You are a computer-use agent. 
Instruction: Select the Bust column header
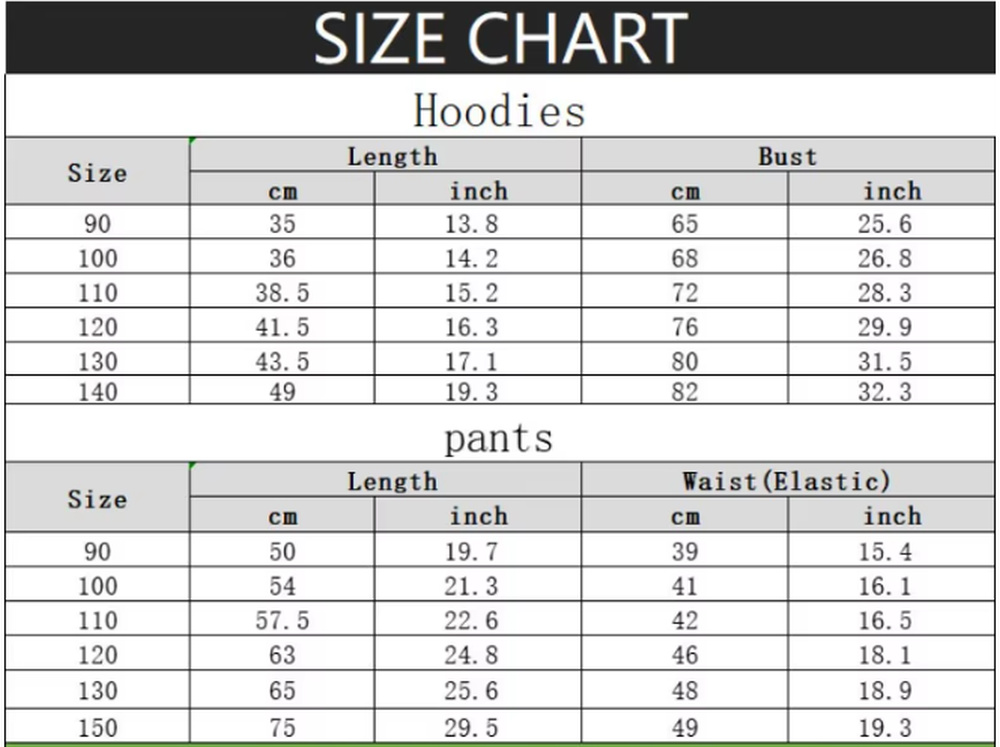point(787,156)
